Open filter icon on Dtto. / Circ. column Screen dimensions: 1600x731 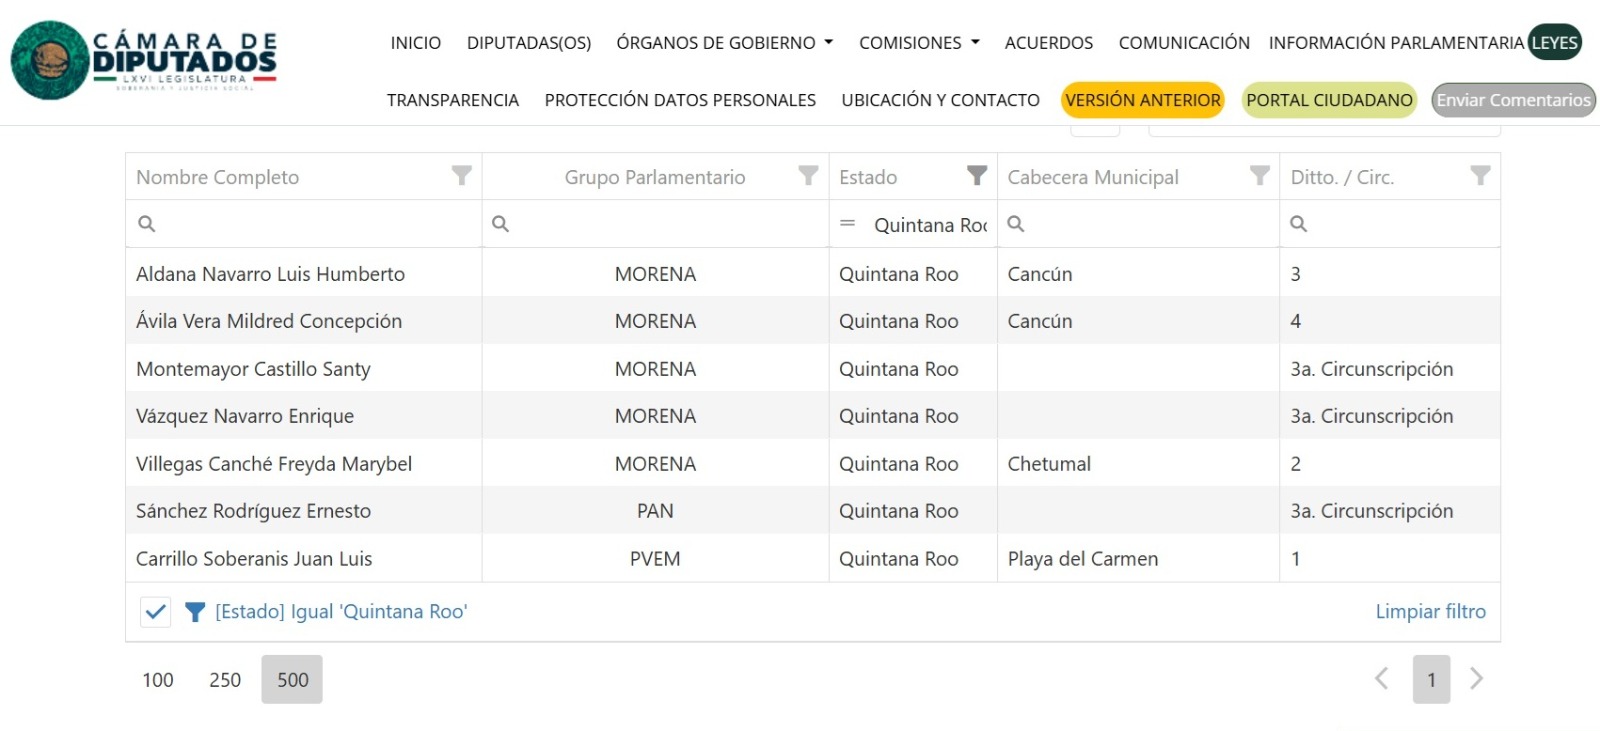click(1480, 176)
